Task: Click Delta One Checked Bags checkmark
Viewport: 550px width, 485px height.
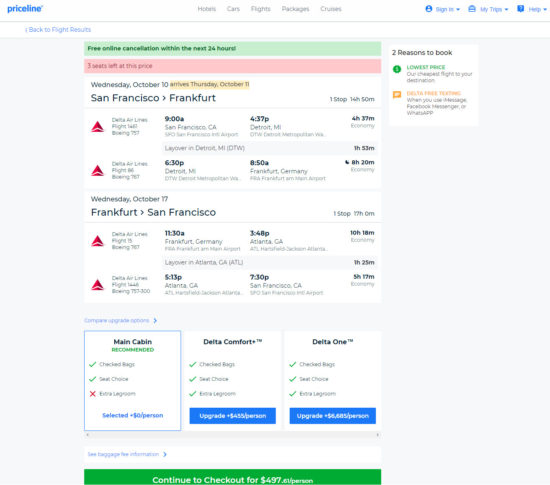Action: [293, 364]
